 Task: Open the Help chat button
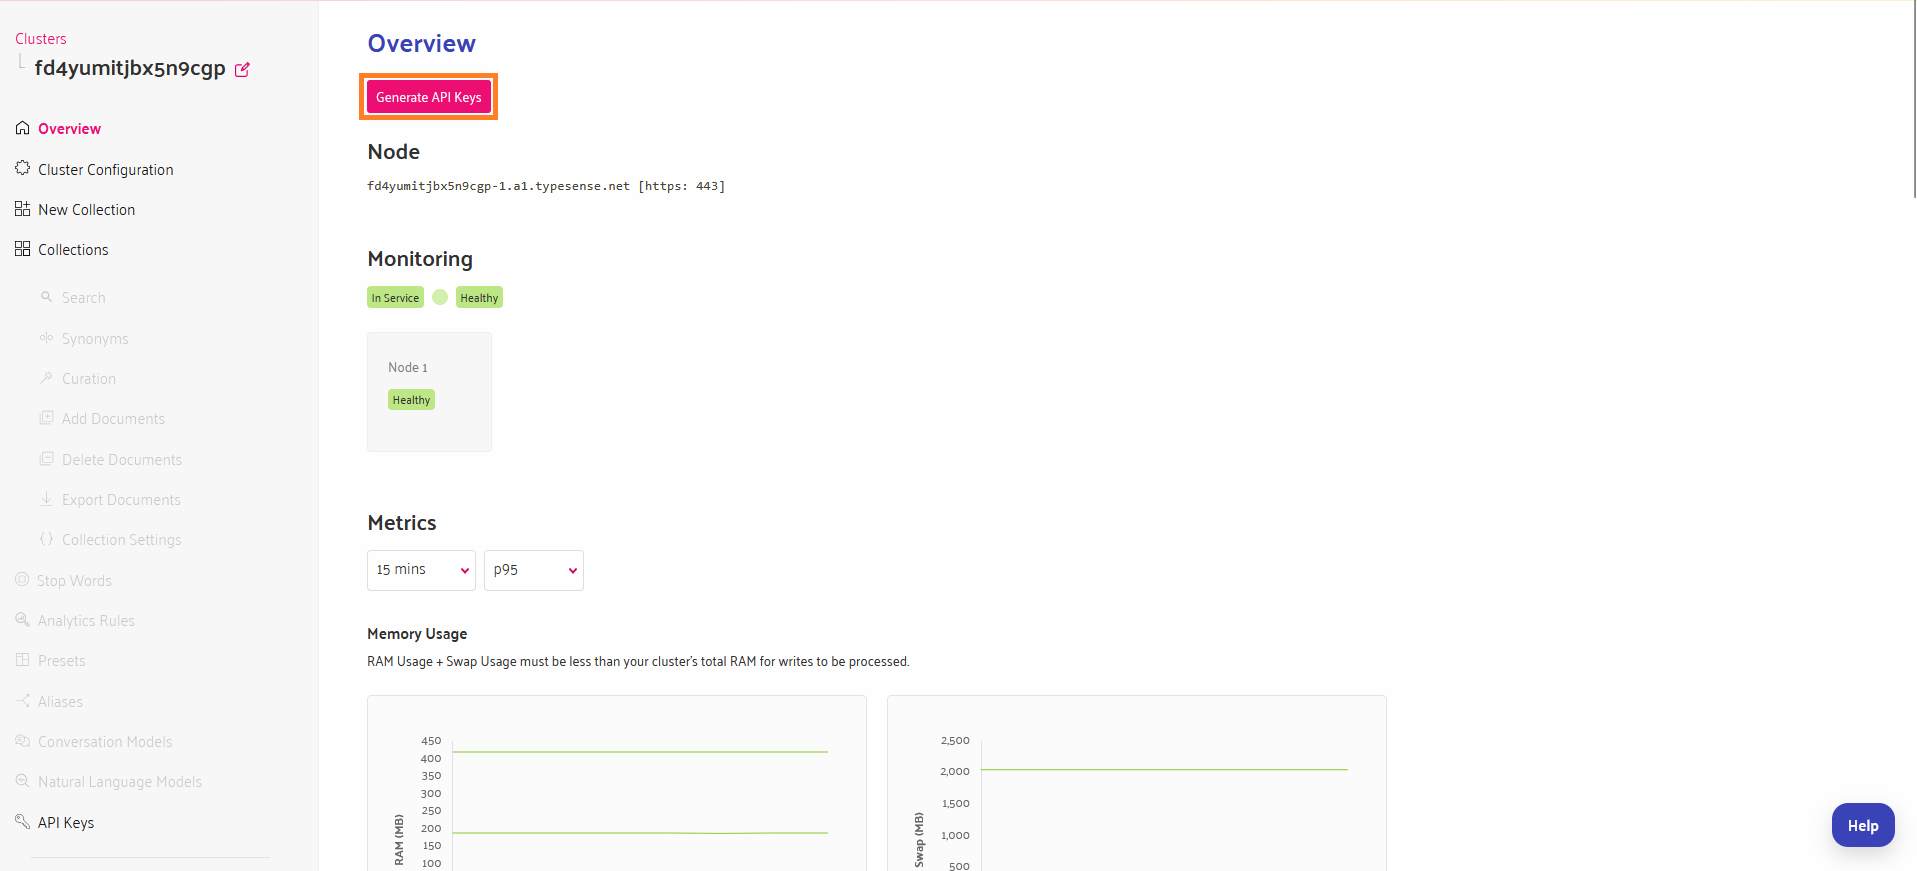tap(1862, 825)
